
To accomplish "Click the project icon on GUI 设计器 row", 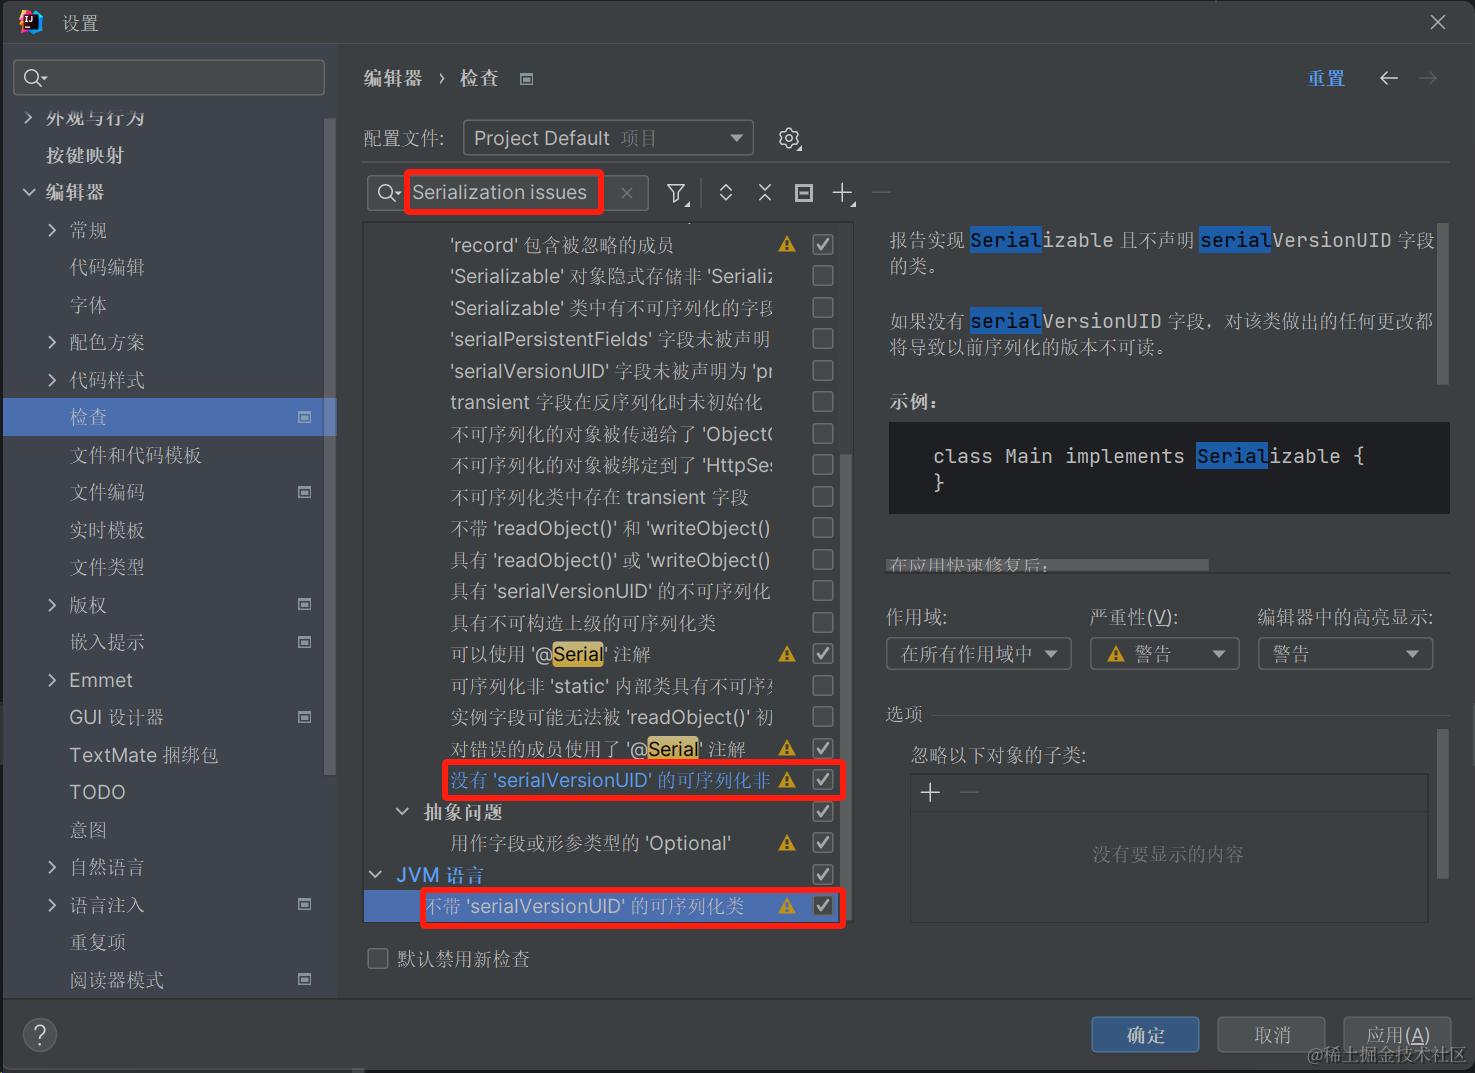I will click(x=305, y=717).
